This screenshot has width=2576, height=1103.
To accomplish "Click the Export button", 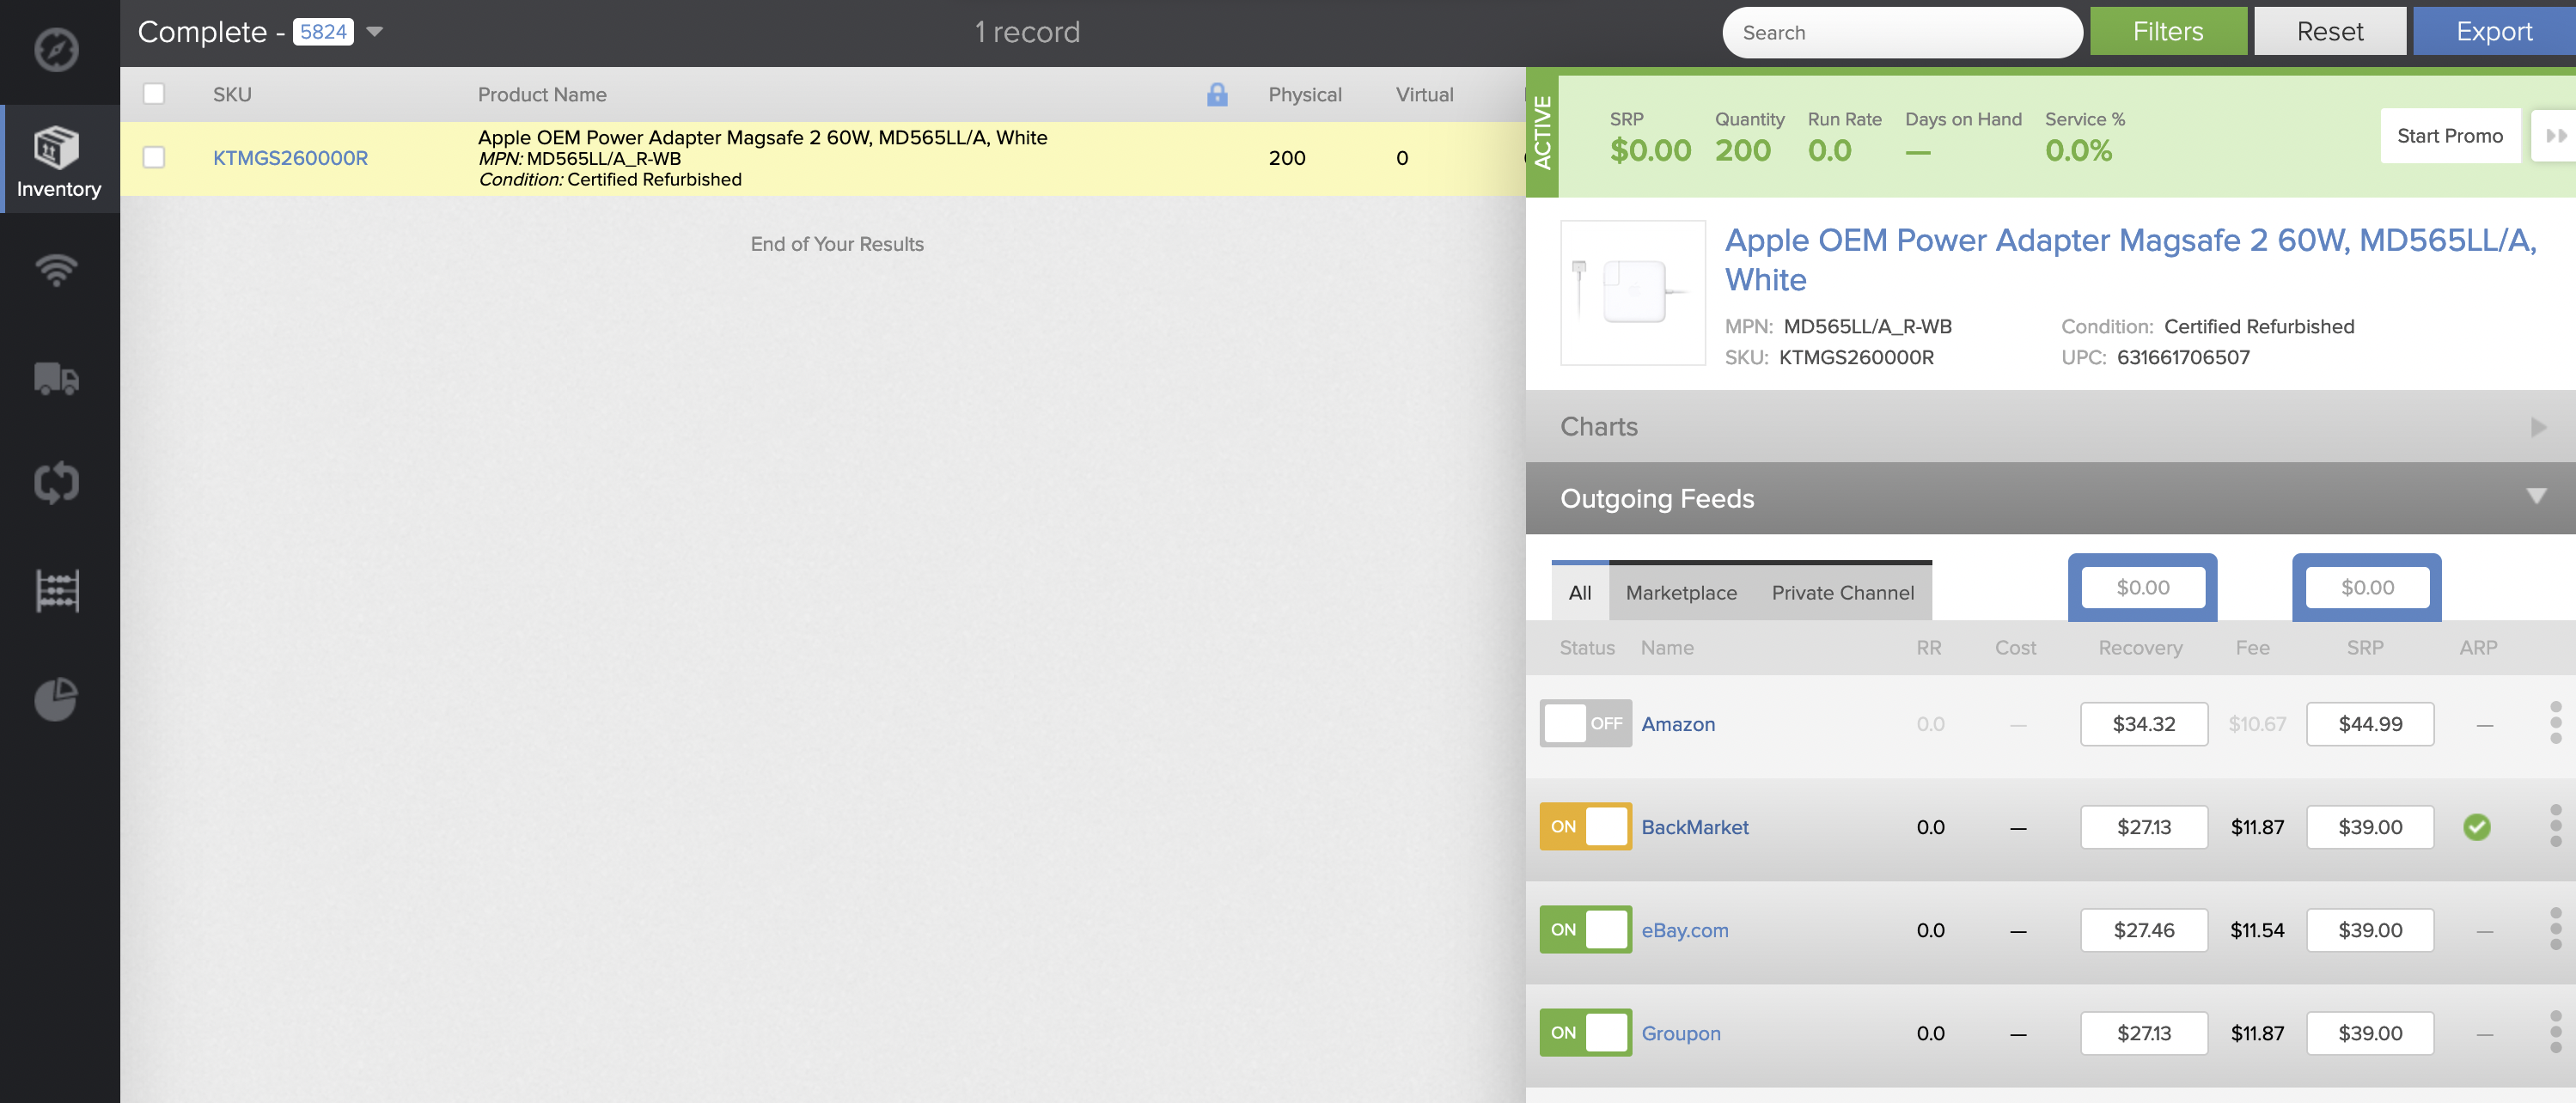I will coord(2494,32).
